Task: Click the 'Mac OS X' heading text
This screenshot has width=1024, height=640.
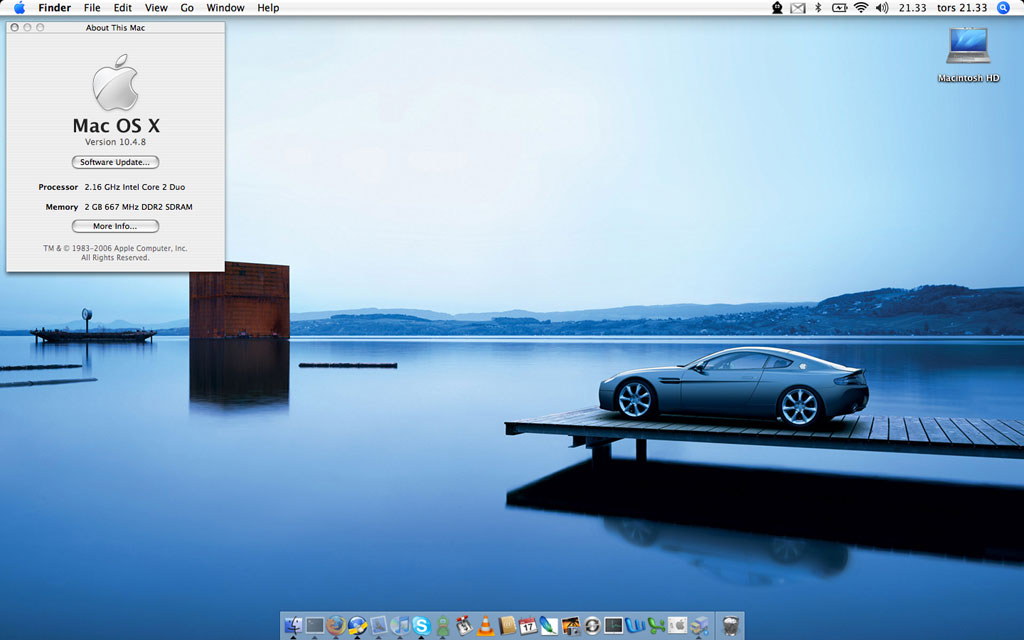Action: tap(116, 125)
